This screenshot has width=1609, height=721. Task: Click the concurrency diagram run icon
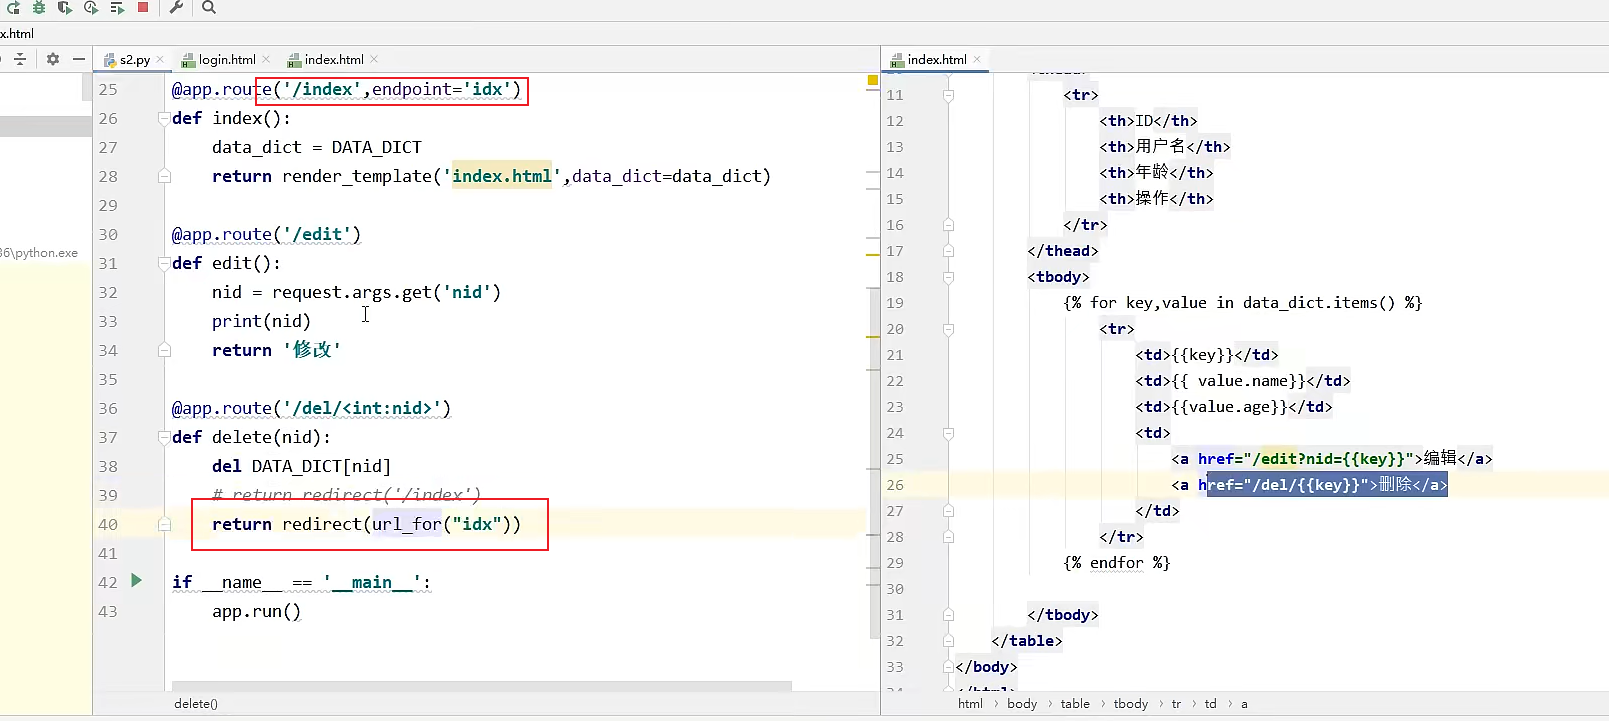click(x=117, y=7)
